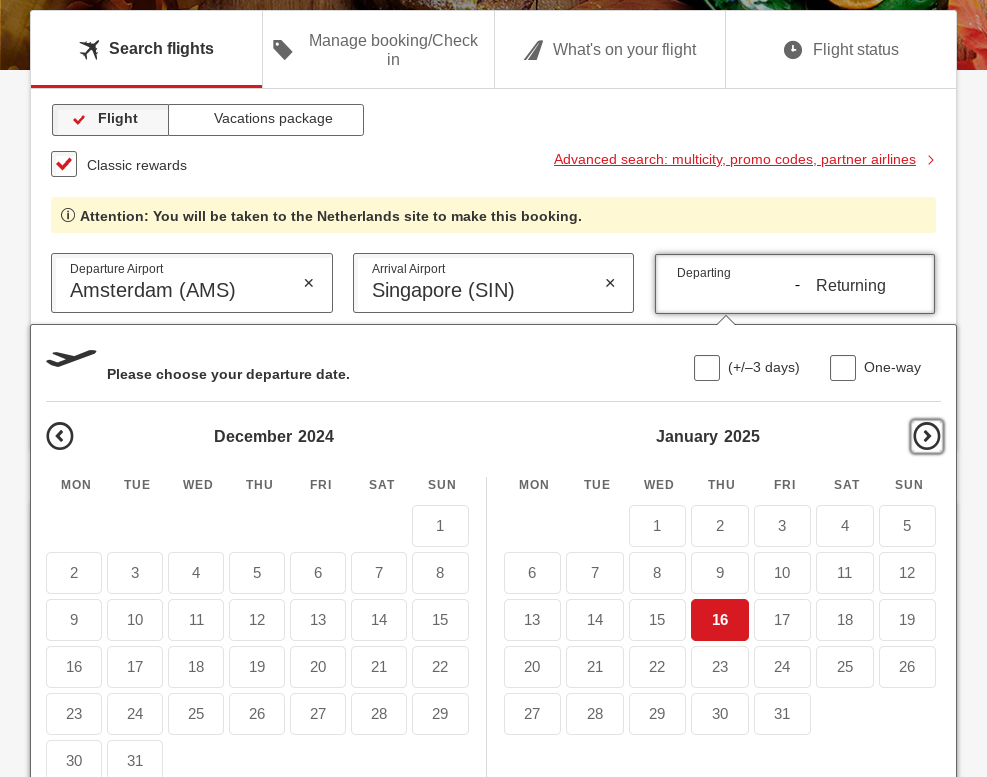Open the Search flights tab
Viewport: 987px width, 777px height.
click(x=146, y=49)
